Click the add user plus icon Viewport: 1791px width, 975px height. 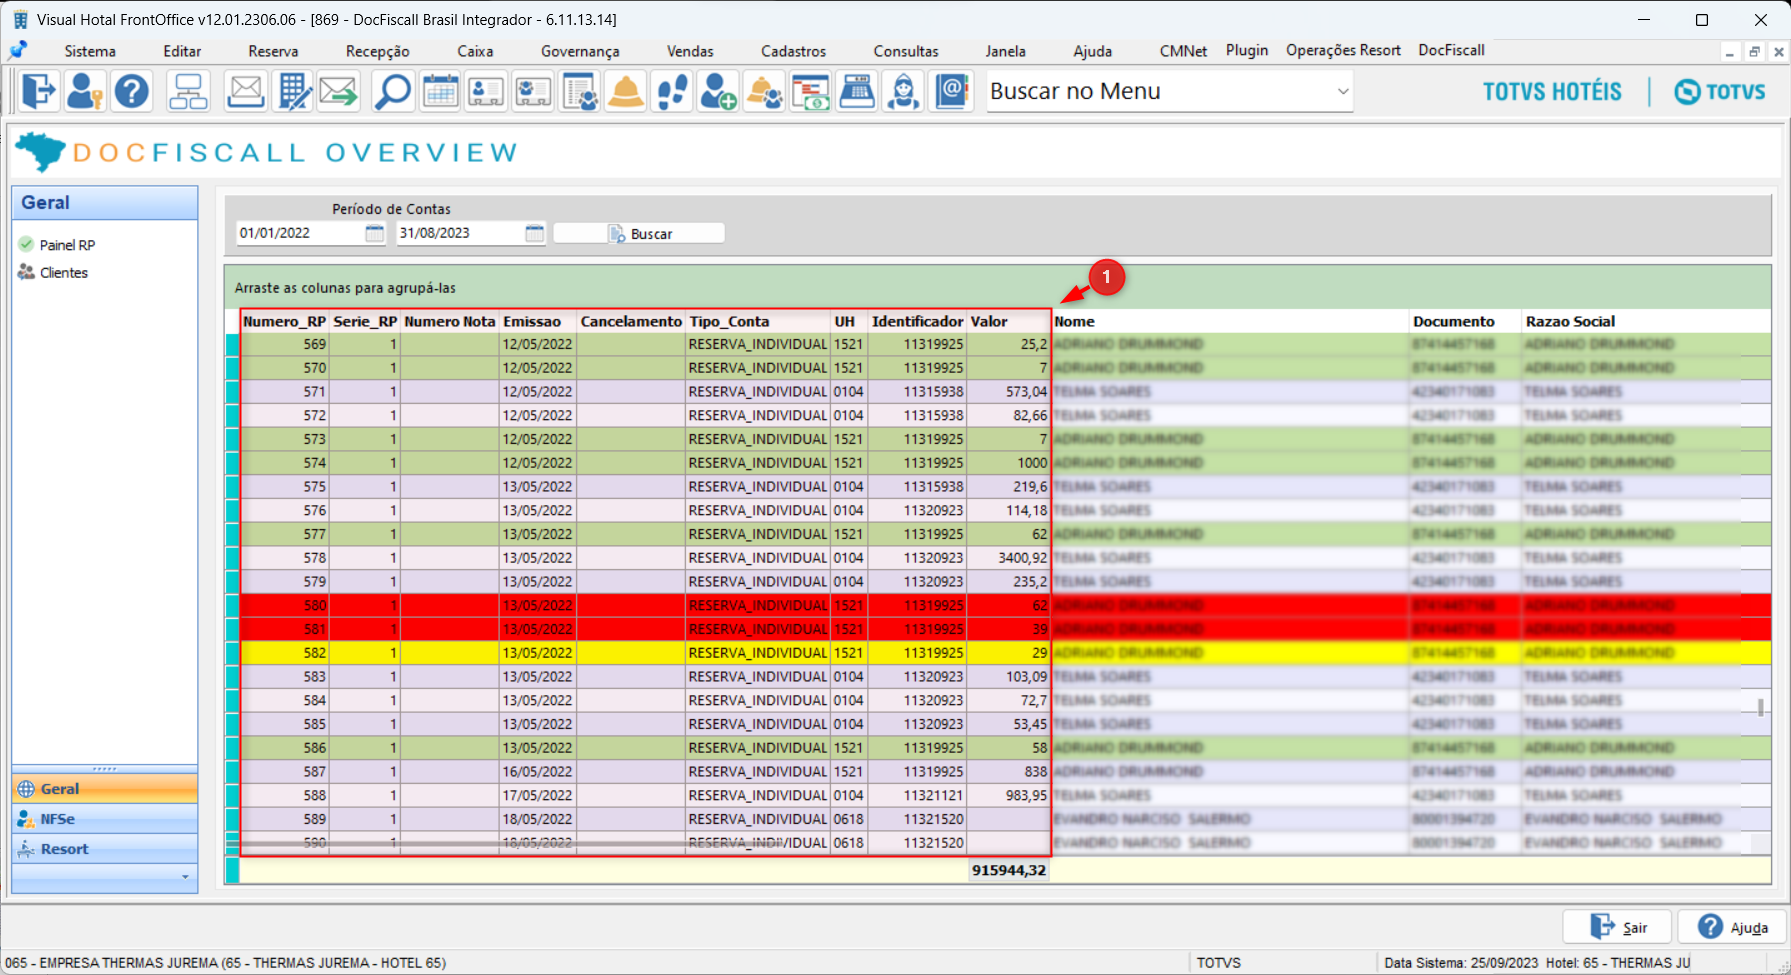pos(718,92)
